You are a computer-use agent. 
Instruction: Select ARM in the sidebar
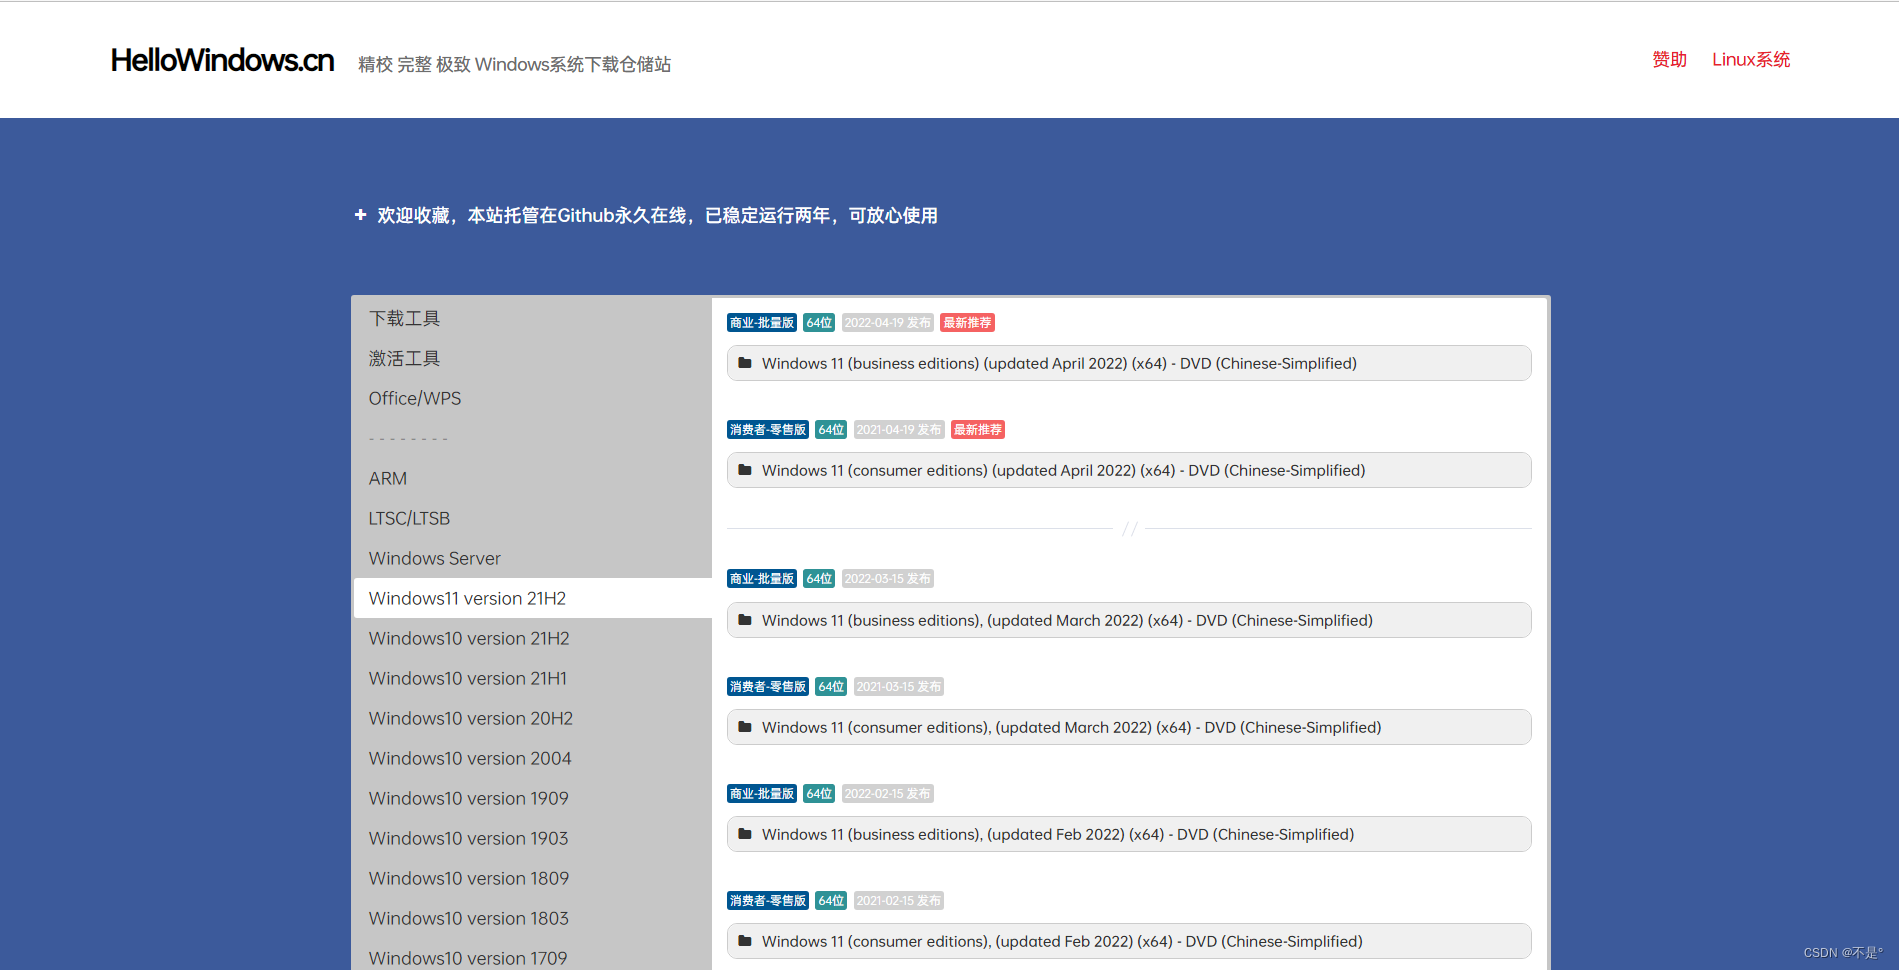point(532,478)
